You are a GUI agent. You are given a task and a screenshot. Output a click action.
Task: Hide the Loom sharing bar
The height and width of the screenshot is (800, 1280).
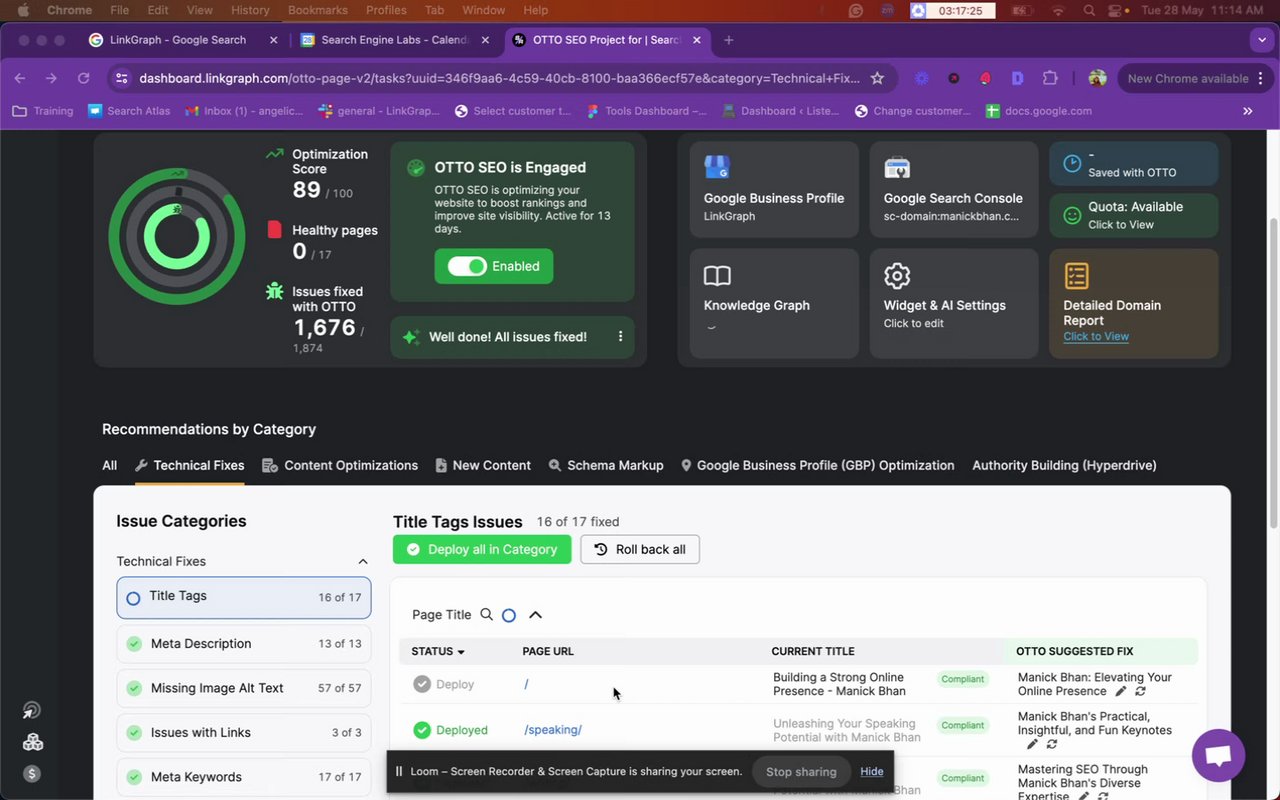tap(872, 771)
